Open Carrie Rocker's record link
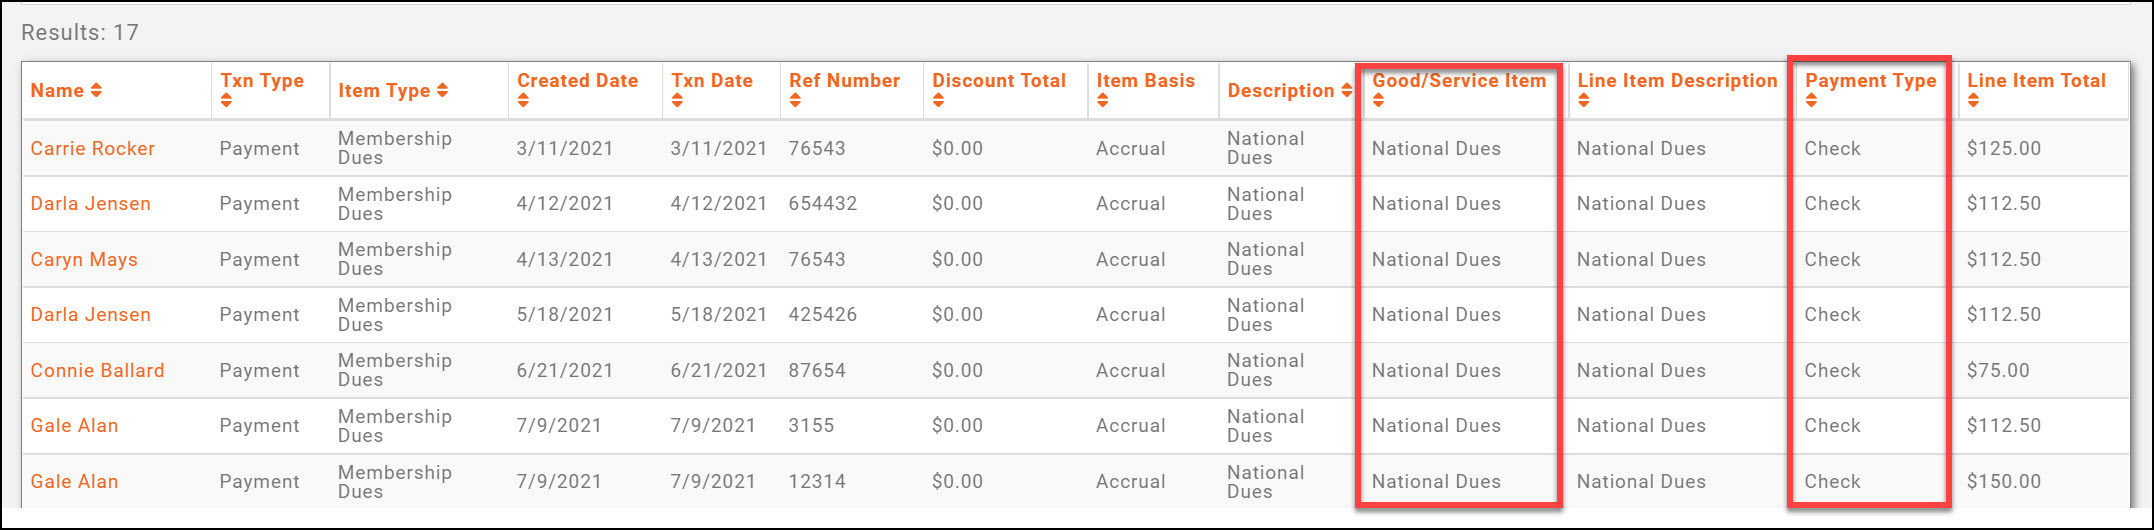This screenshot has height=530, width=2154. [92, 149]
